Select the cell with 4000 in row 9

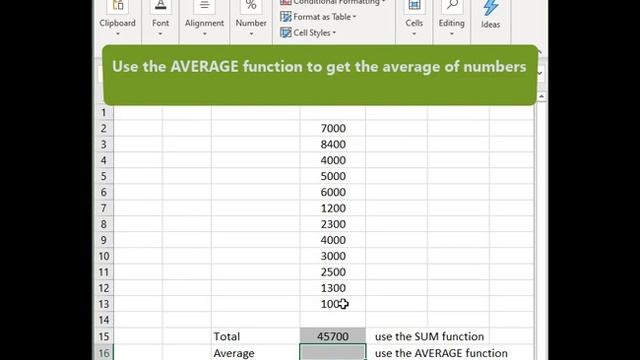click(333, 240)
